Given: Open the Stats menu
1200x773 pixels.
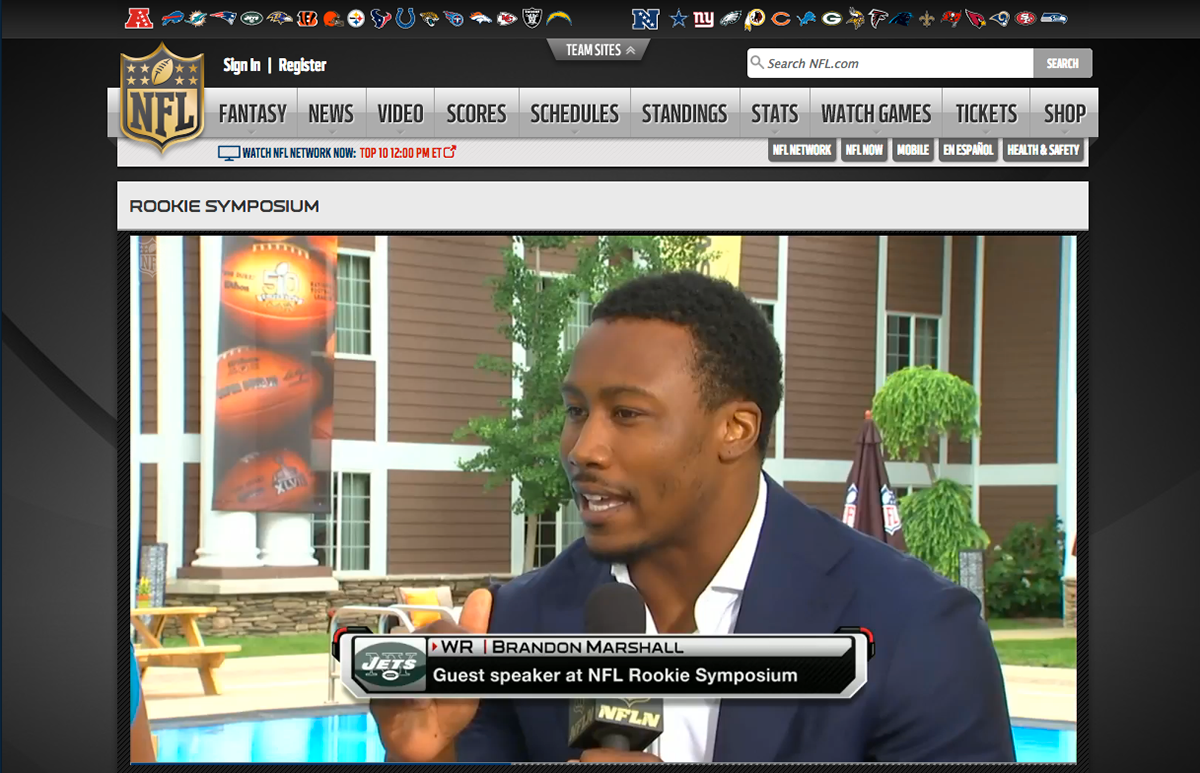Looking at the screenshot, I should pyautogui.click(x=775, y=114).
